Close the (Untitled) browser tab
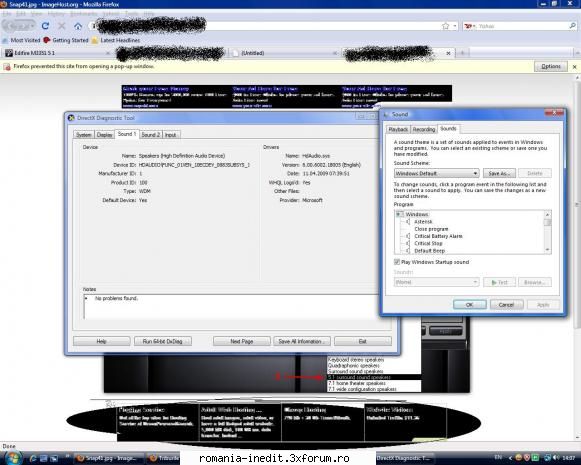581x465 pixels. point(335,53)
